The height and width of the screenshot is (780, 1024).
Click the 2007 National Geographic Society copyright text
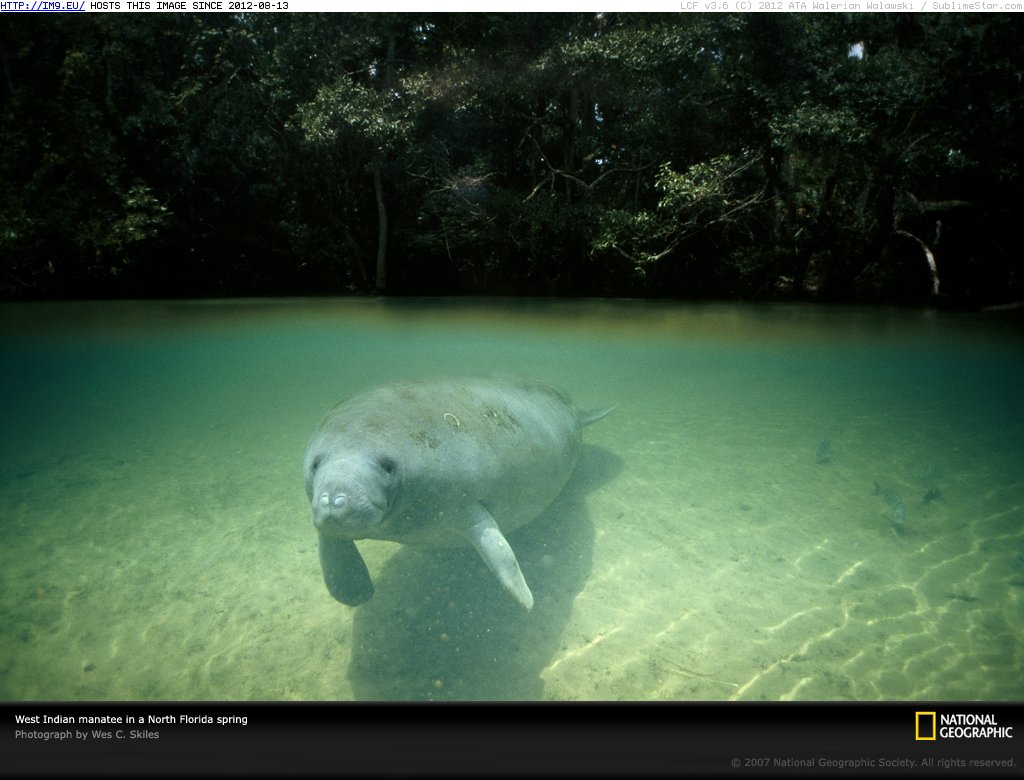(873, 762)
